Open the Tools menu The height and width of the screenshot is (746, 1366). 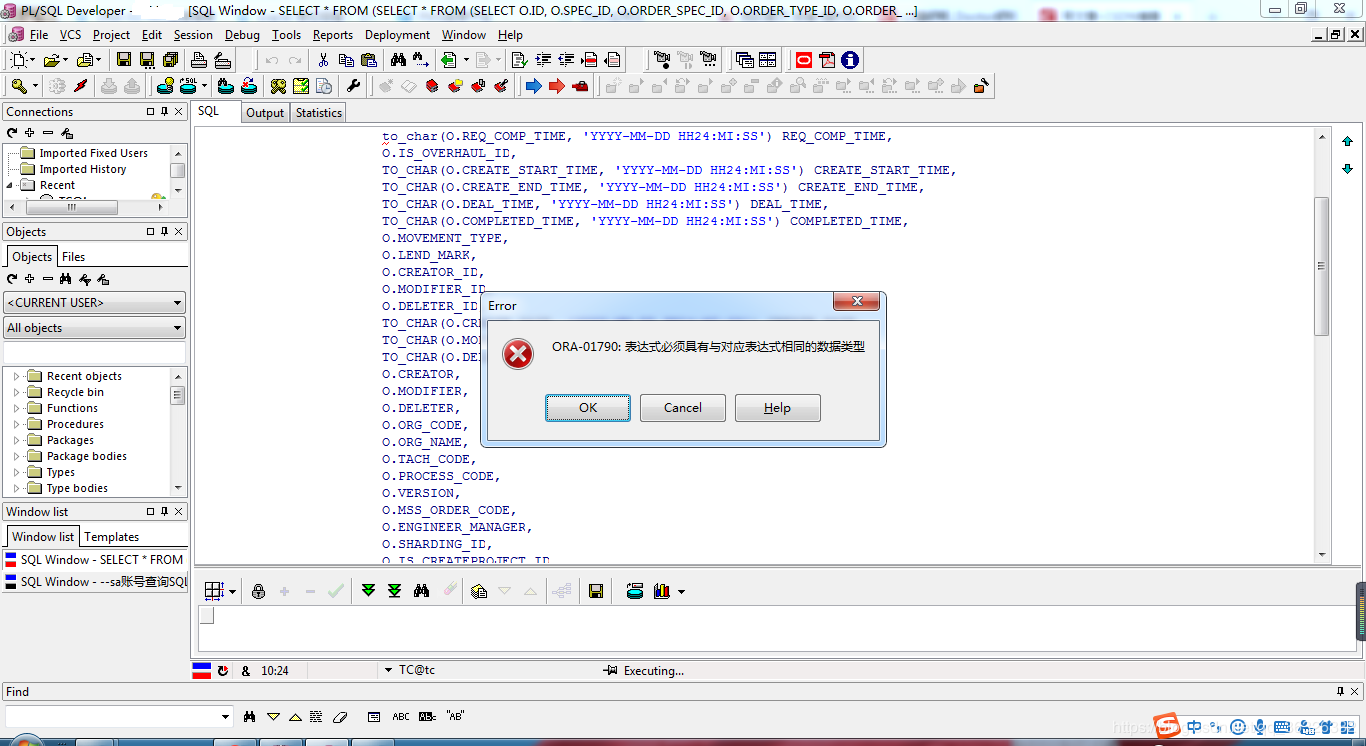[287, 34]
